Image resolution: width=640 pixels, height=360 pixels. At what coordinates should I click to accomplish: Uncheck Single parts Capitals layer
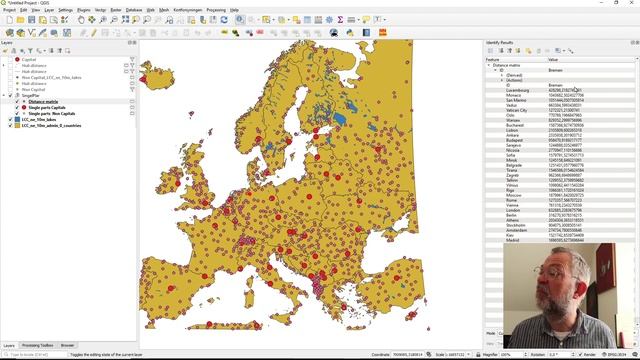17,108
